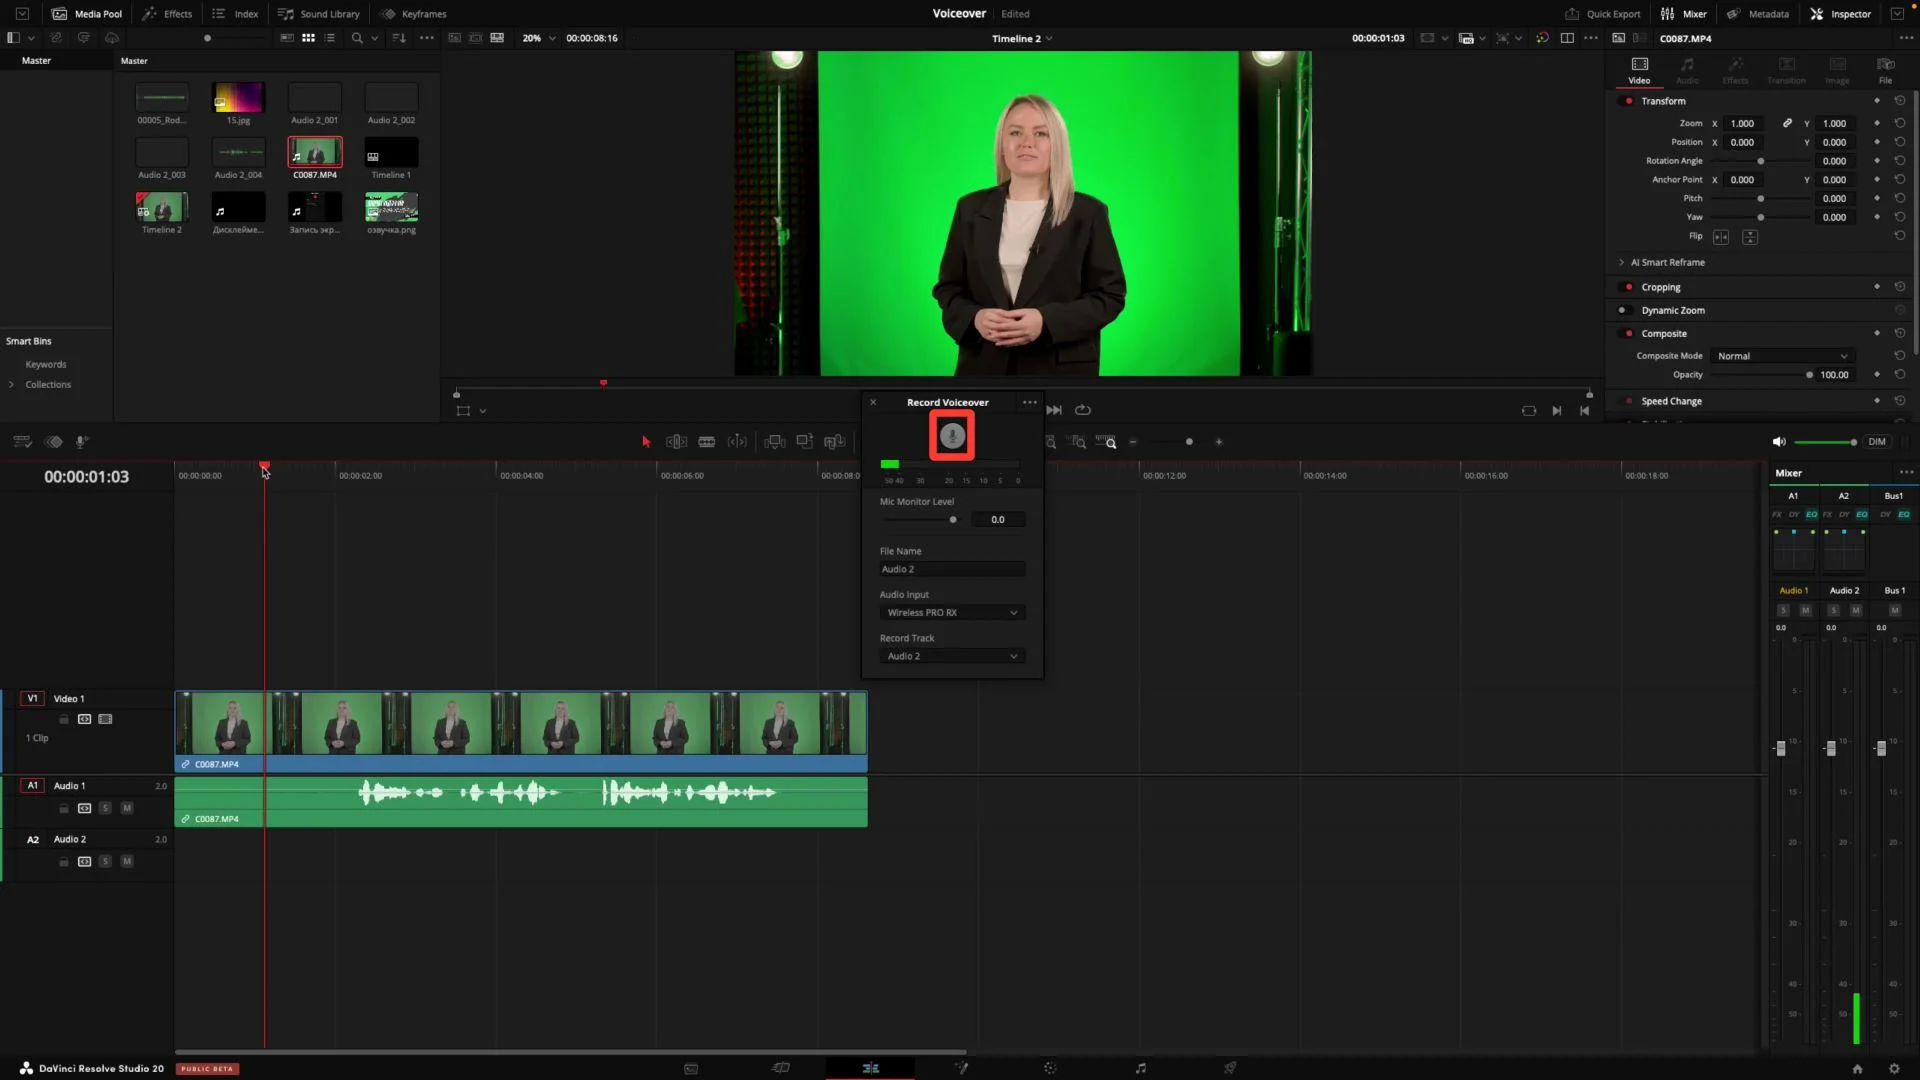Select the blade edit mode tool
Screen dimensions: 1920x1080
pos(706,442)
